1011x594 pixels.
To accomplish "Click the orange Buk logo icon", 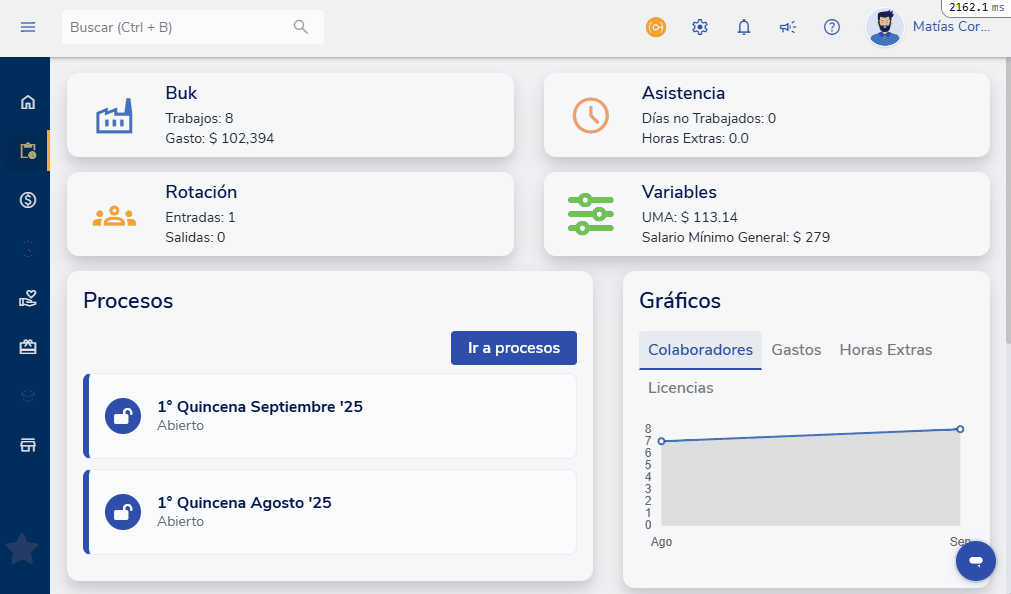I will tap(655, 27).
